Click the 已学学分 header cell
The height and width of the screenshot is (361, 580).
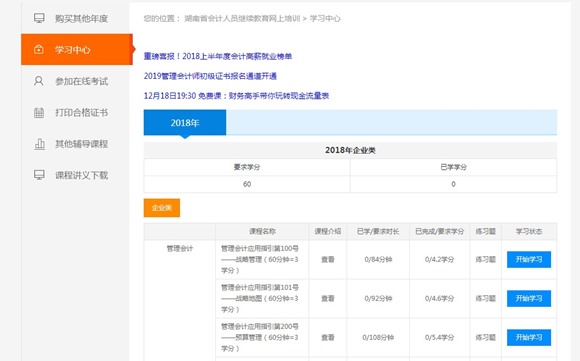(453, 167)
